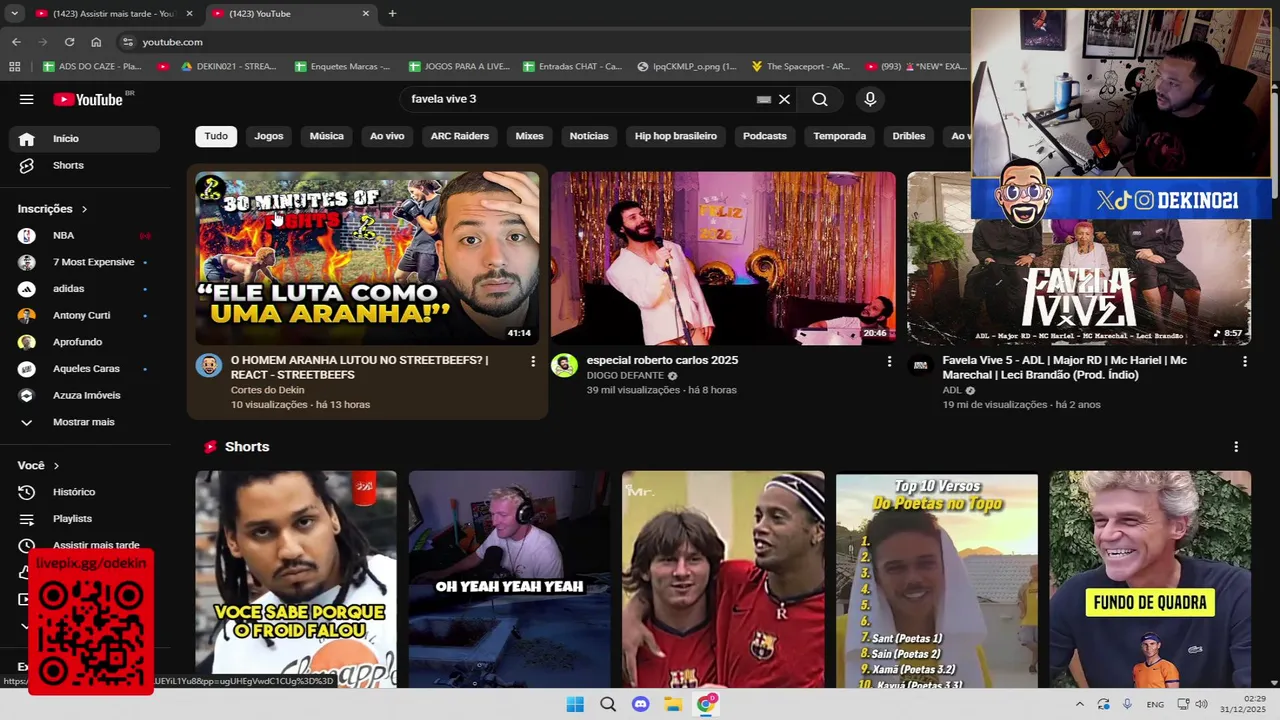
Task: Select the ARC Raiders filter chip
Action: point(460,136)
